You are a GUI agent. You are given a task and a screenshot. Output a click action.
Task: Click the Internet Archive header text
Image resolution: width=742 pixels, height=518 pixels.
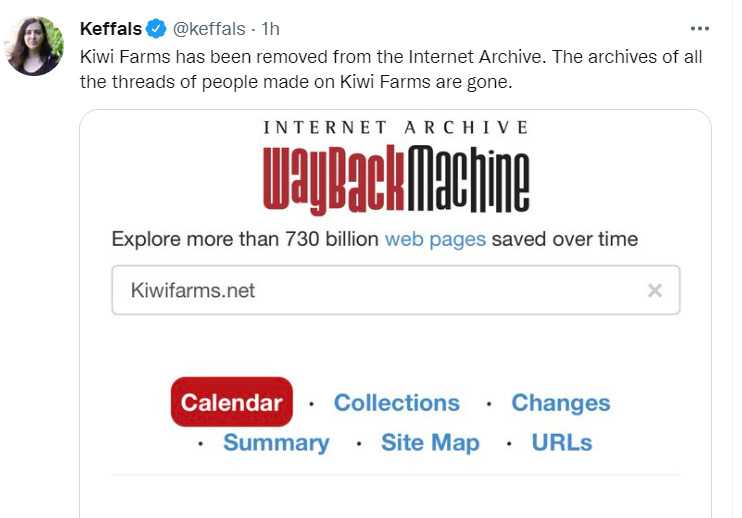[396, 127]
